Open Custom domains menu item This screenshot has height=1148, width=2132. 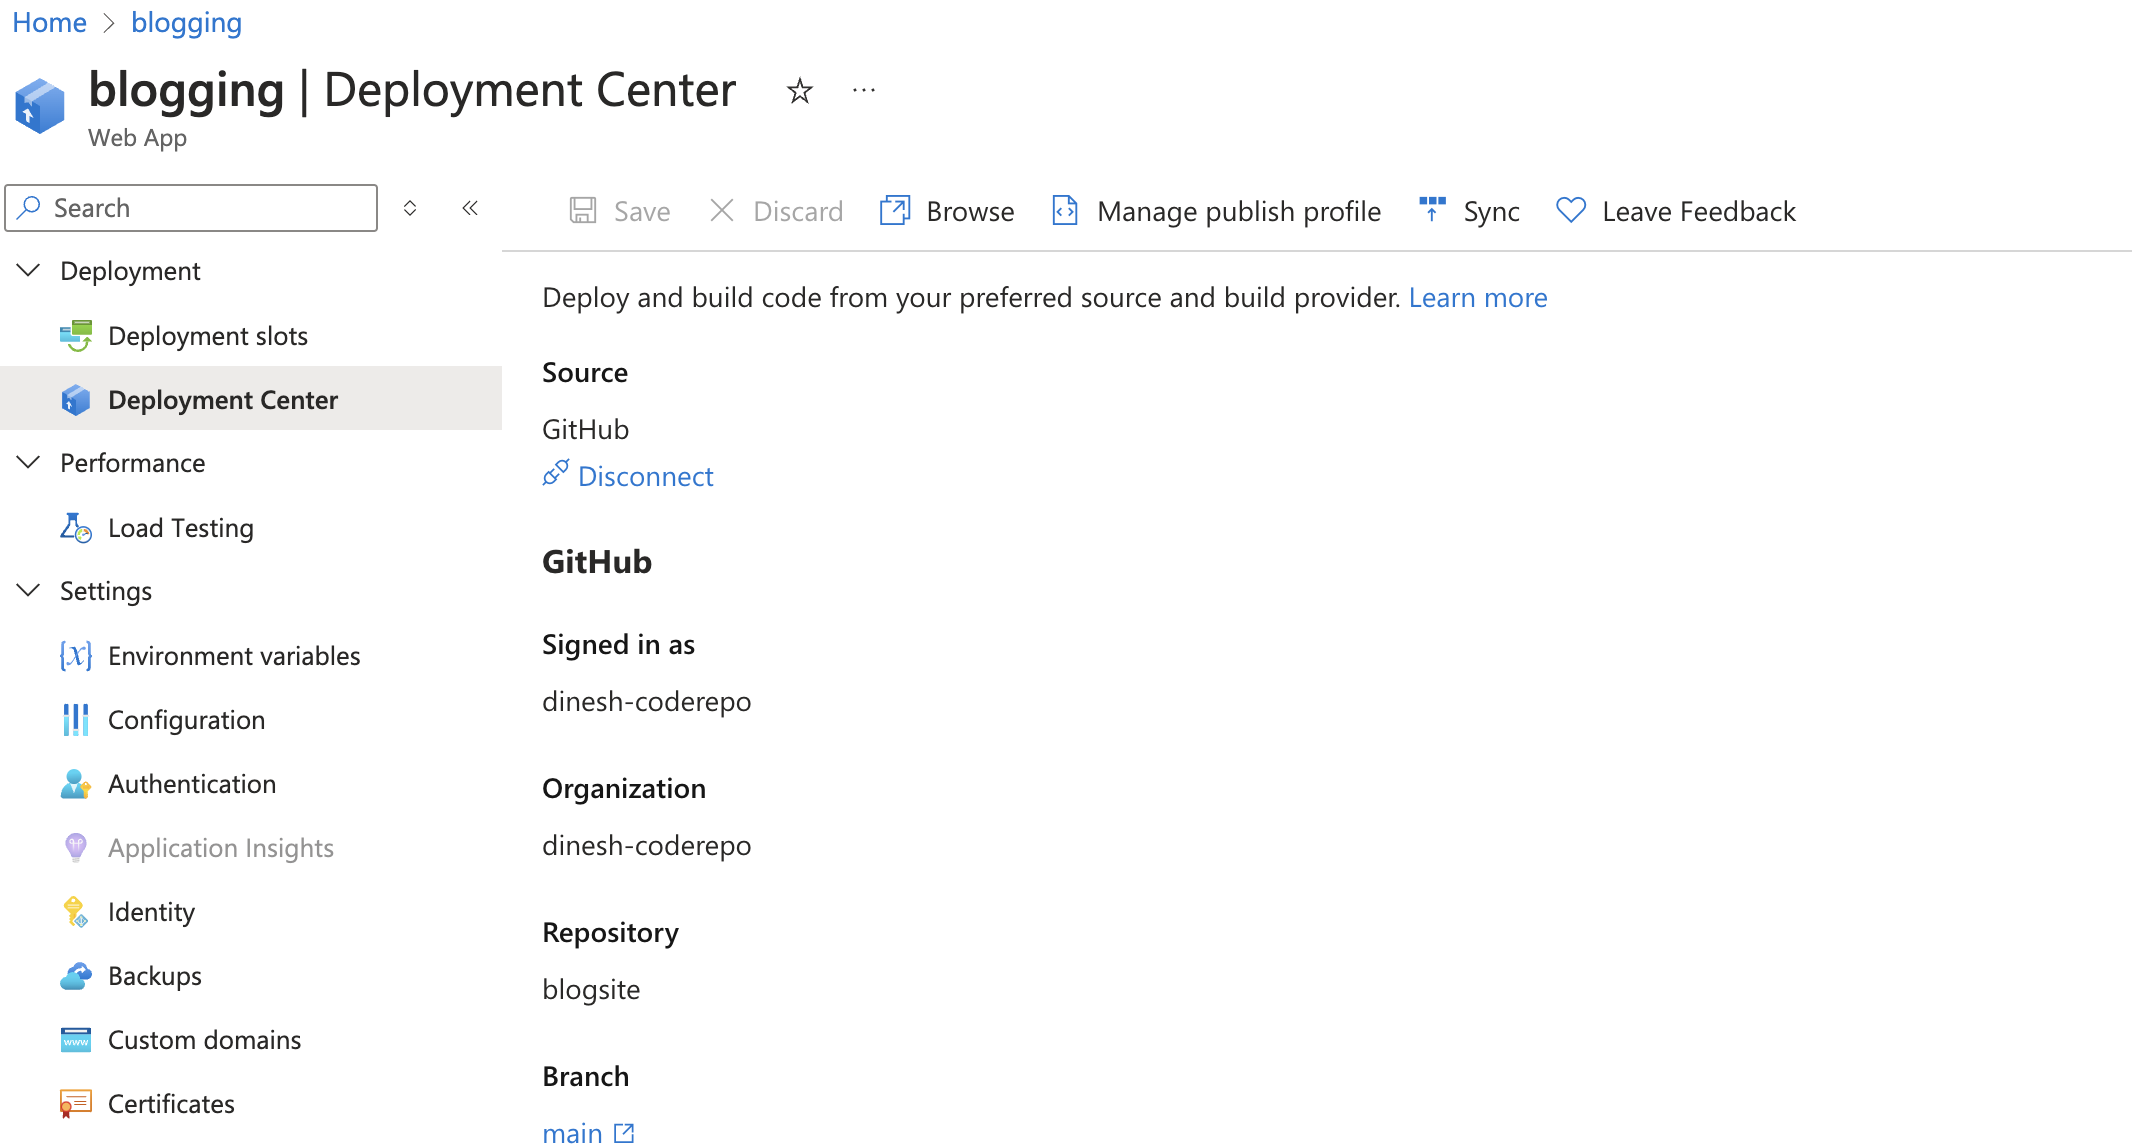pos(251,1039)
